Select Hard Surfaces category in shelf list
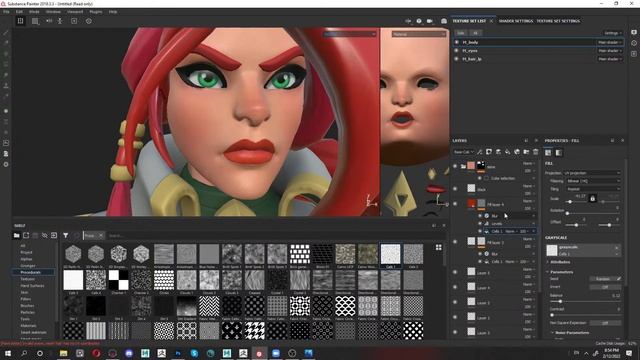The width and height of the screenshot is (640, 360). (x=32, y=286)
